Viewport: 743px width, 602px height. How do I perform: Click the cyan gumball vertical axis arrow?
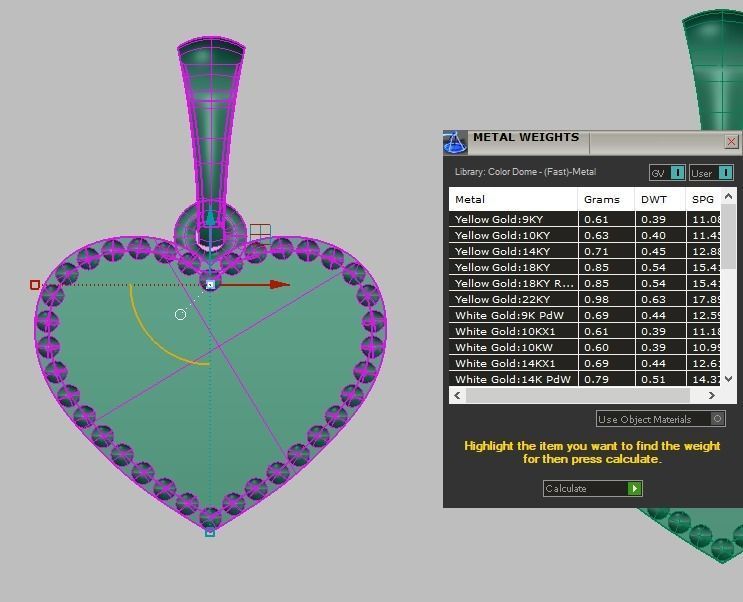[210, 218]
